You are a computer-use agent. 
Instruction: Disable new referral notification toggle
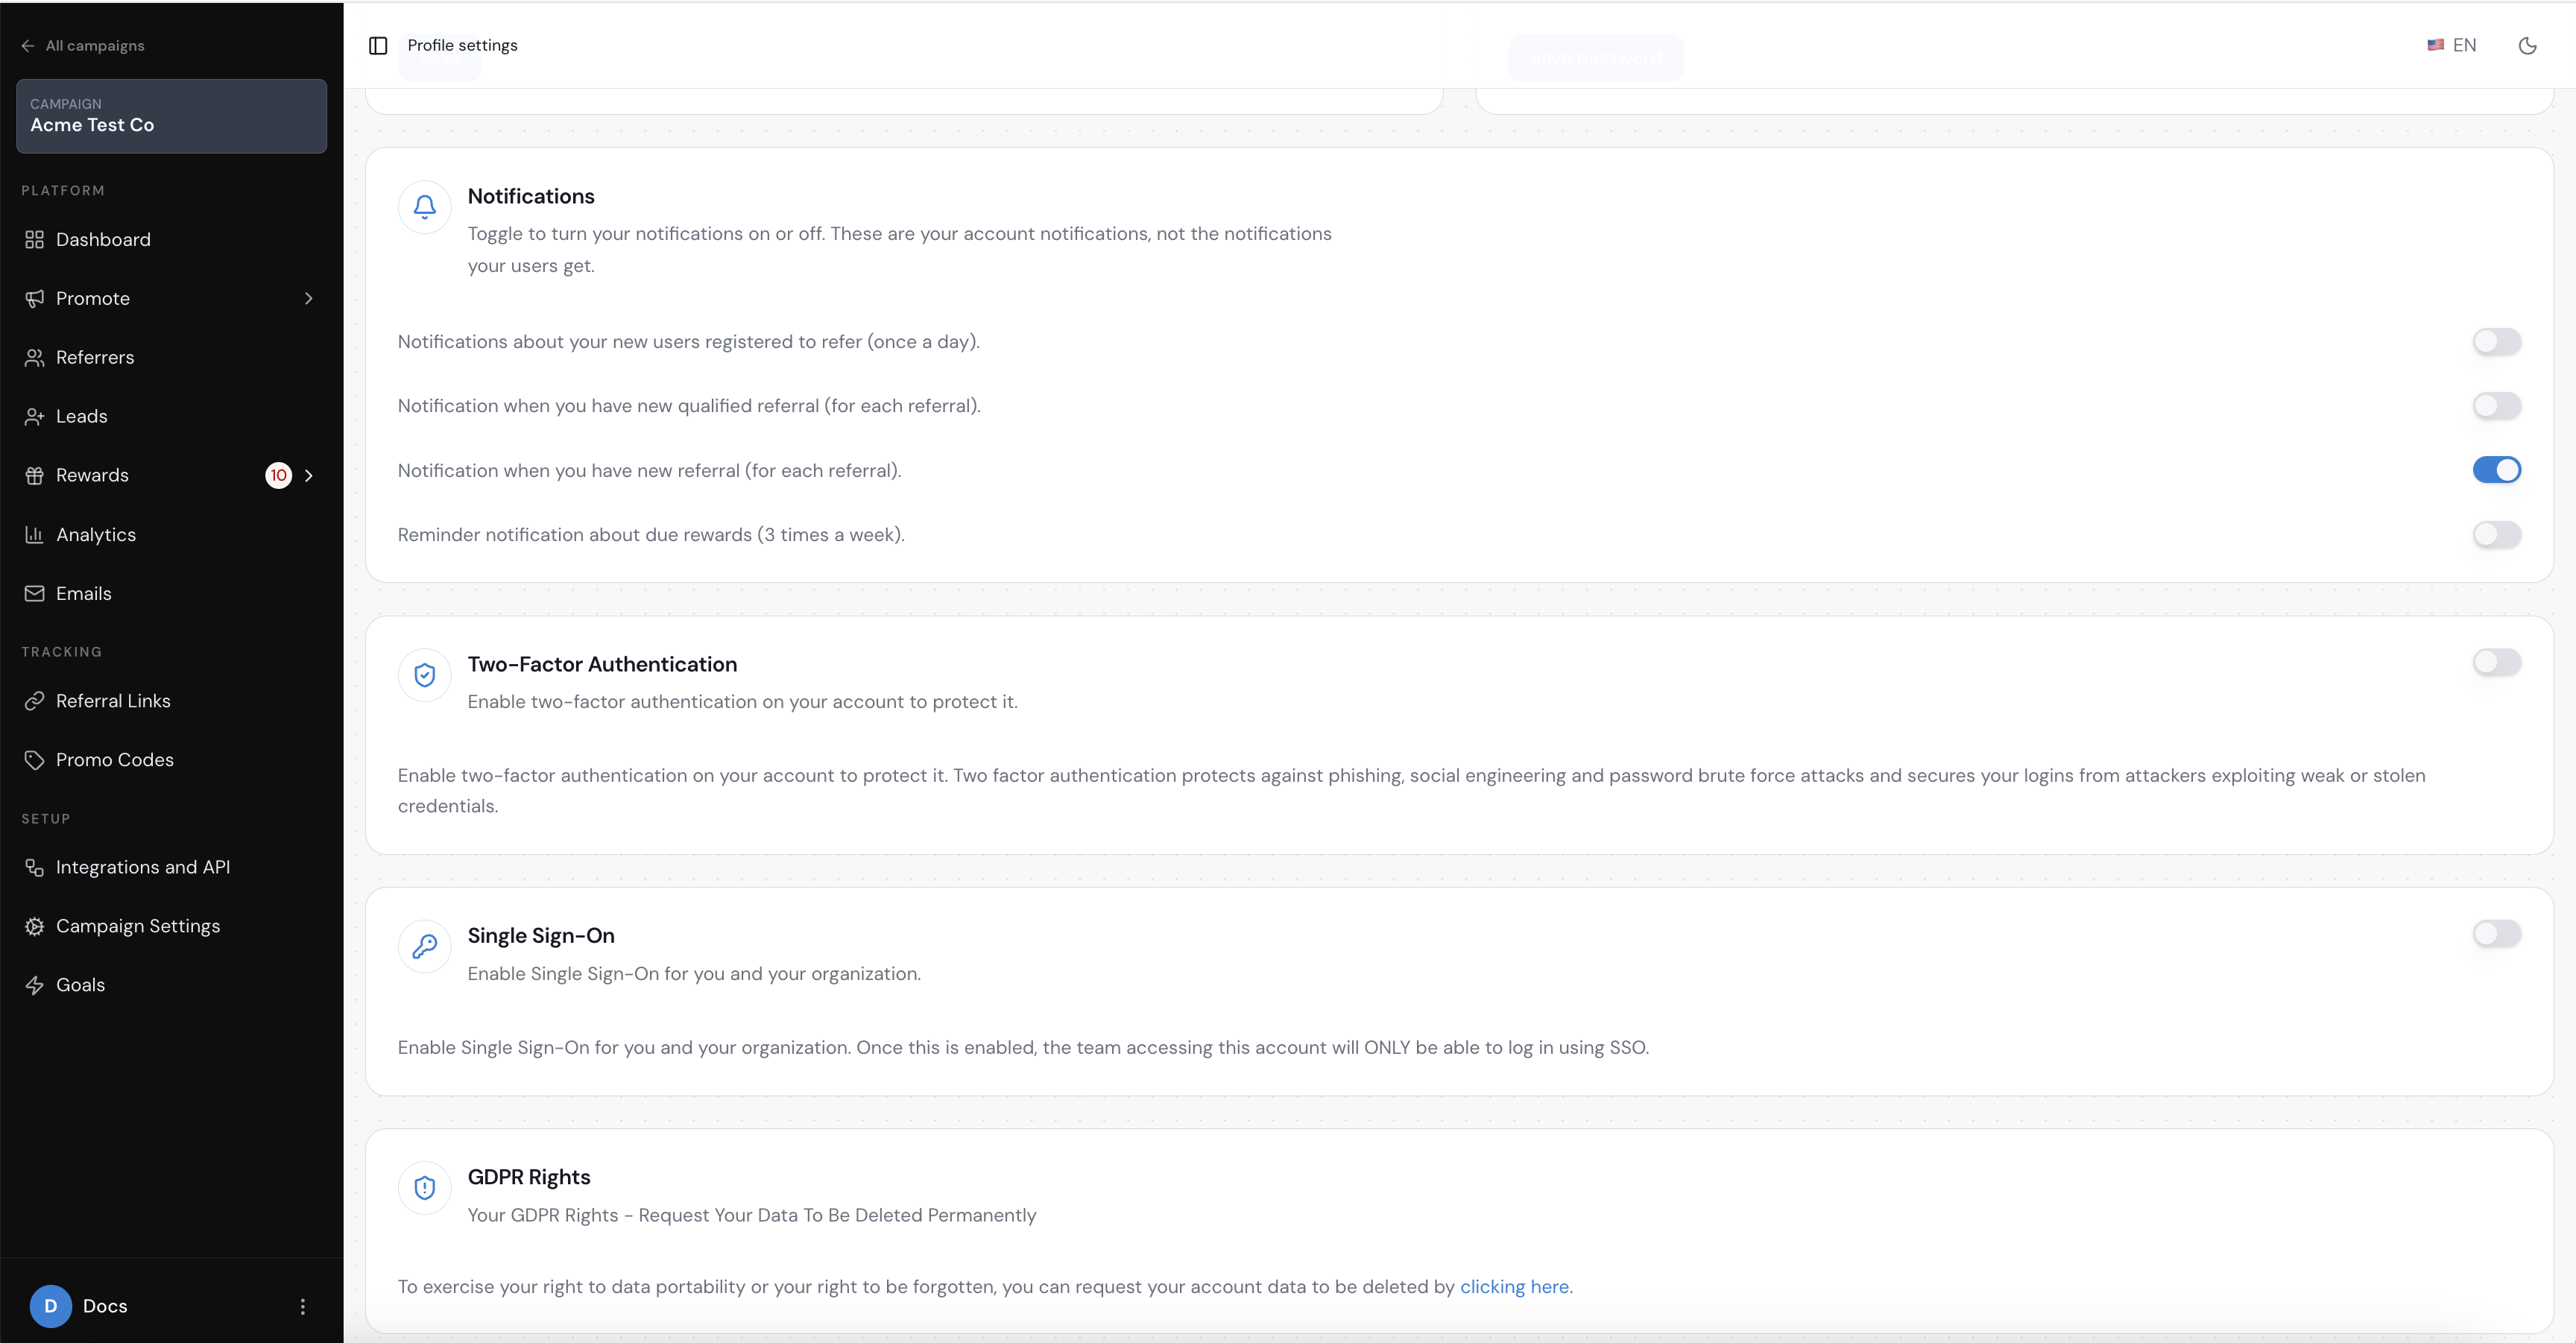(x=2496, y=470)
